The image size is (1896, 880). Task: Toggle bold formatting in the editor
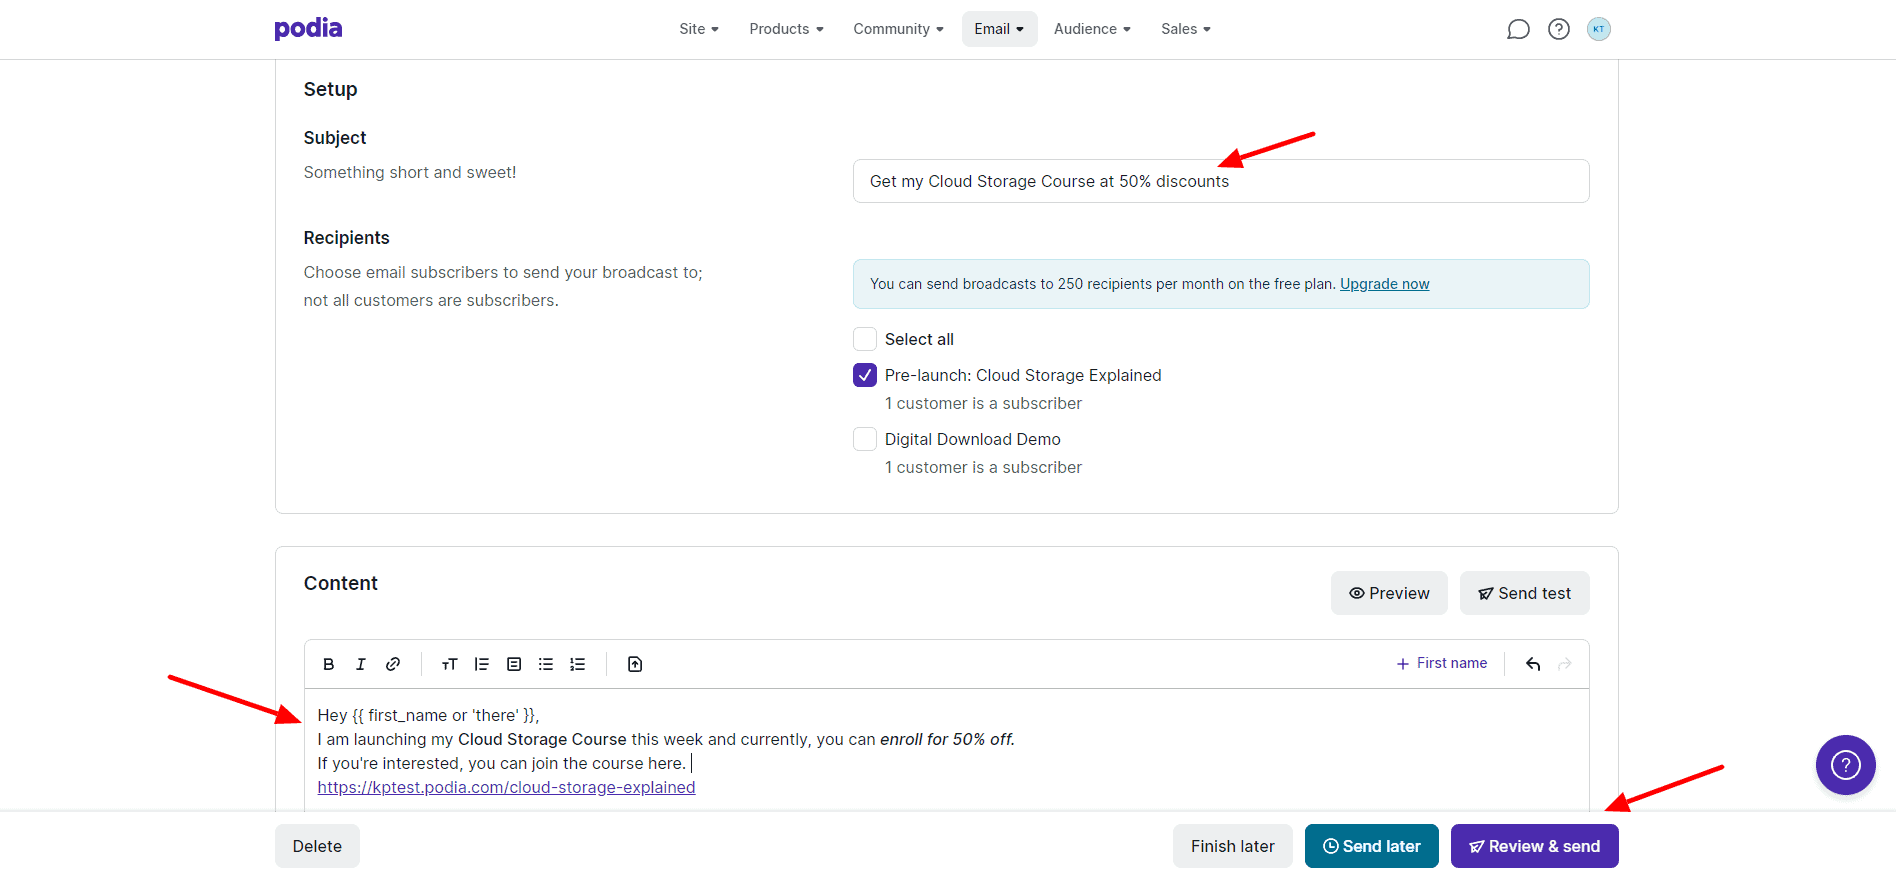click(x=329, y=664)
